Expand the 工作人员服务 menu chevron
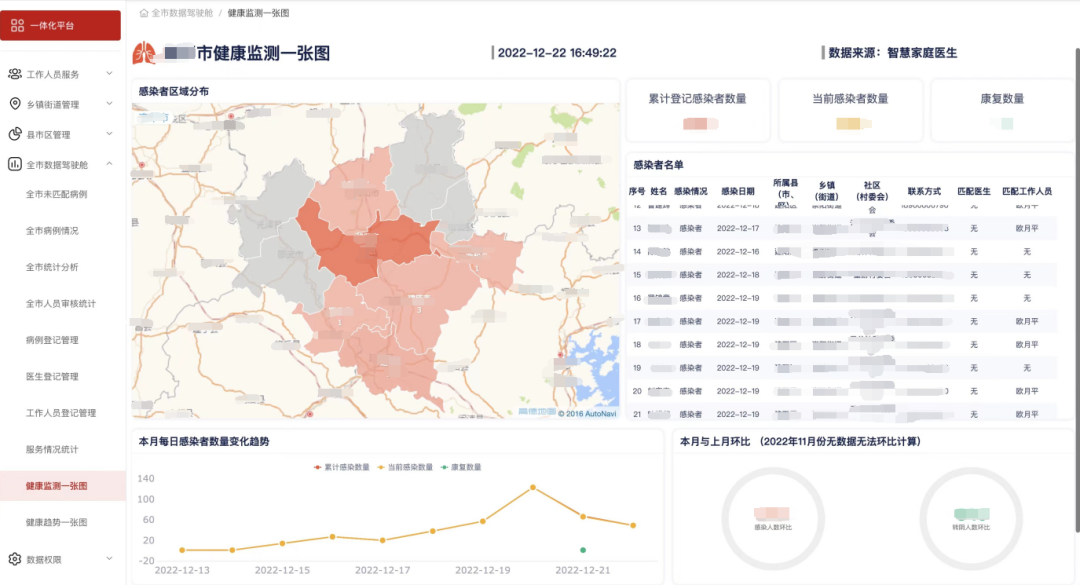The height and width of the screenshot is (585, 1080). click(110, 74)
